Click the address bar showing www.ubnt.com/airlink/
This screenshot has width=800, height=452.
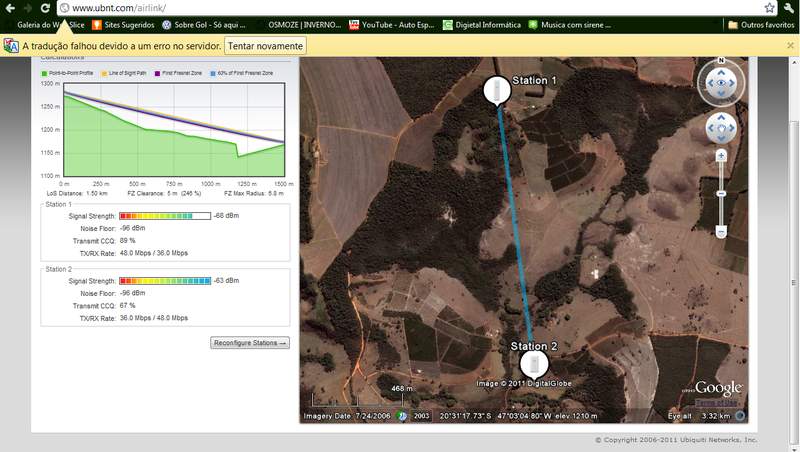411,8
